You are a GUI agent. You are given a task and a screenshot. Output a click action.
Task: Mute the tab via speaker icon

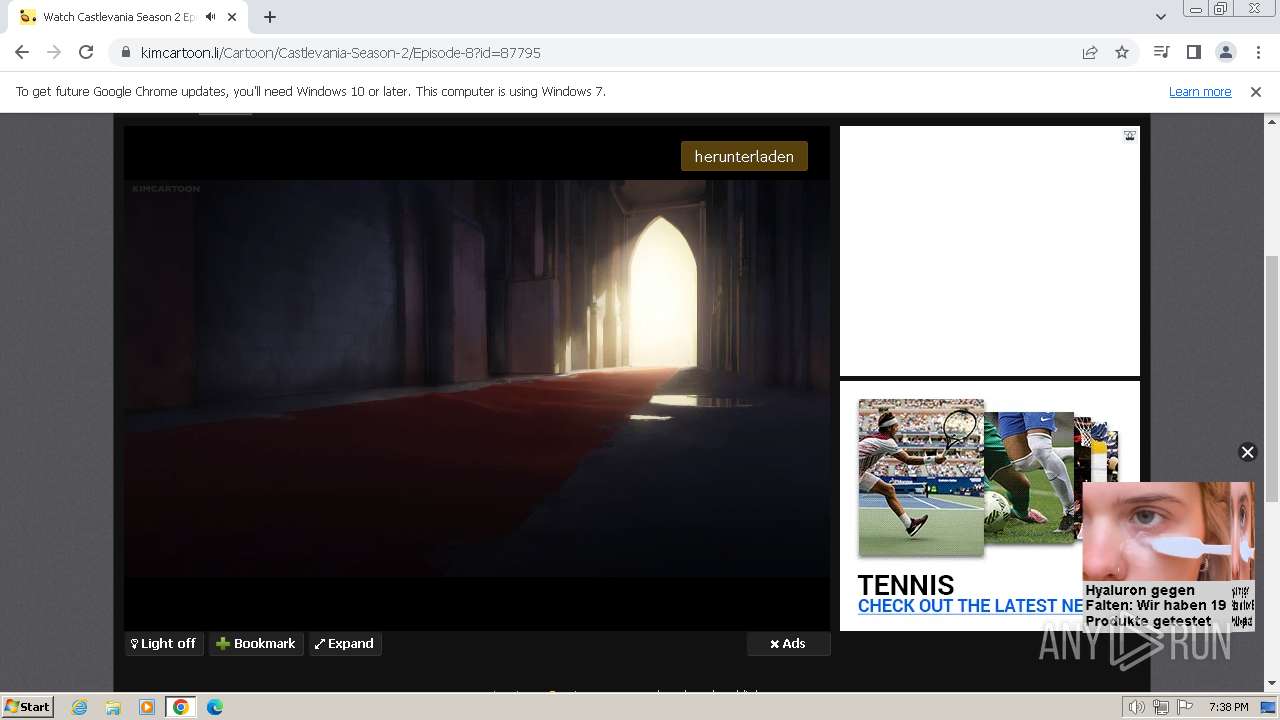[211, 17]
